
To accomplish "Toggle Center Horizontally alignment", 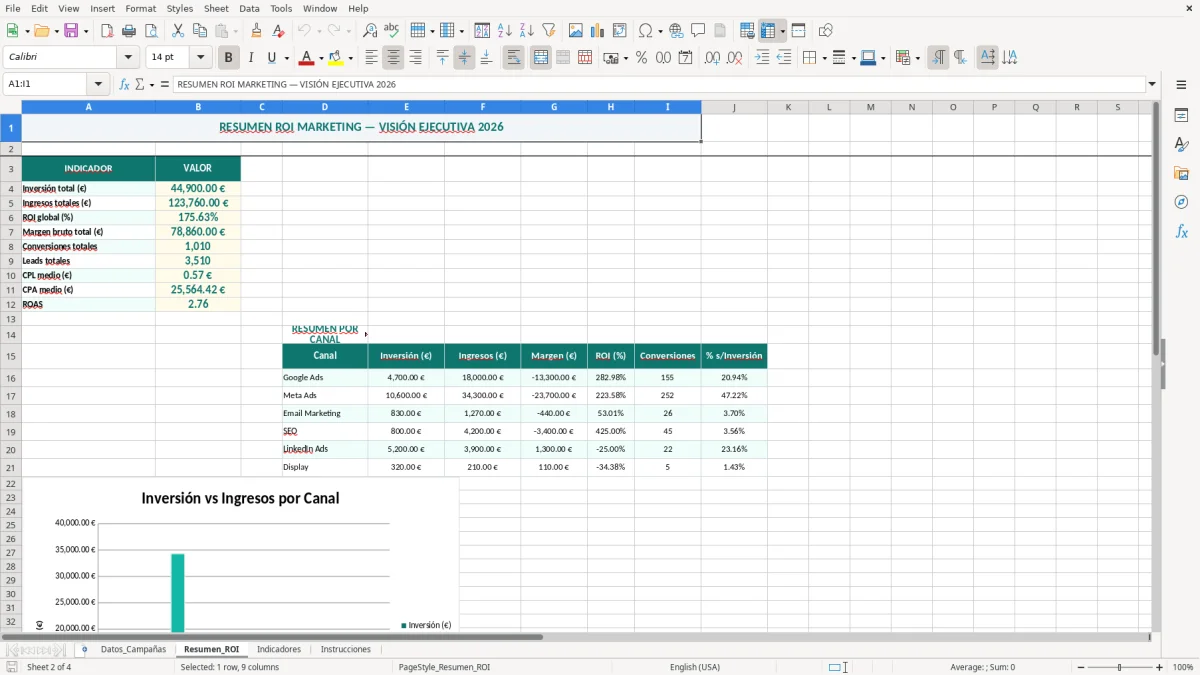I will (x=393, y=58).
